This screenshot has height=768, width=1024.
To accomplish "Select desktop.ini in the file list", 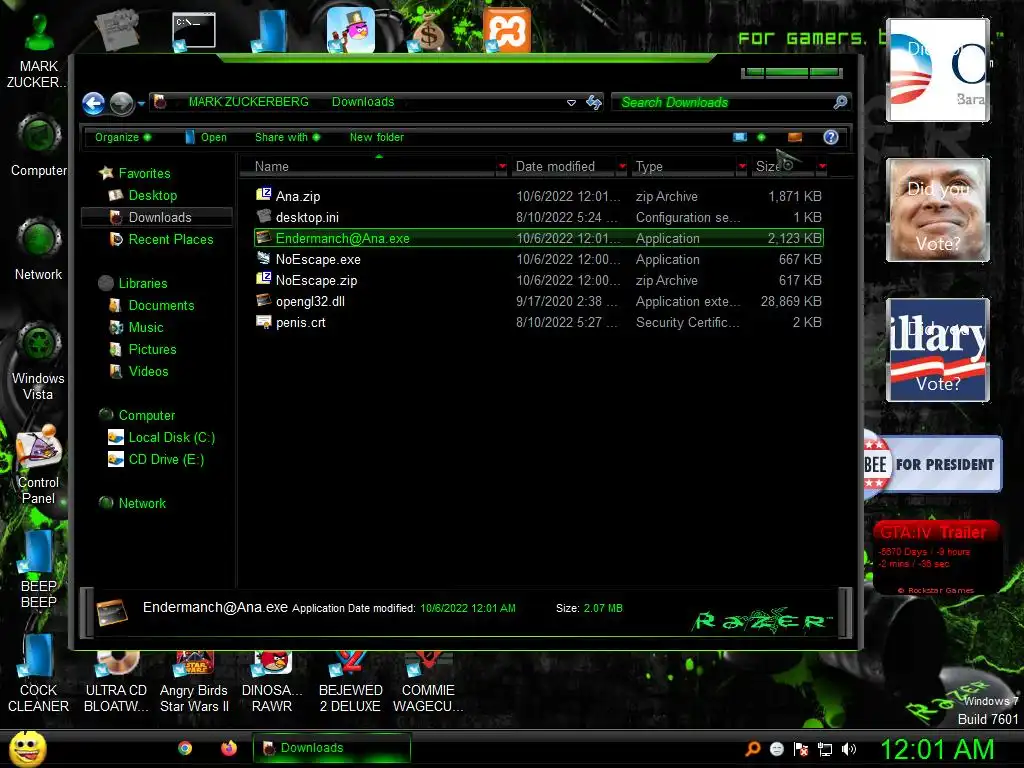I will tap(539, 217).
